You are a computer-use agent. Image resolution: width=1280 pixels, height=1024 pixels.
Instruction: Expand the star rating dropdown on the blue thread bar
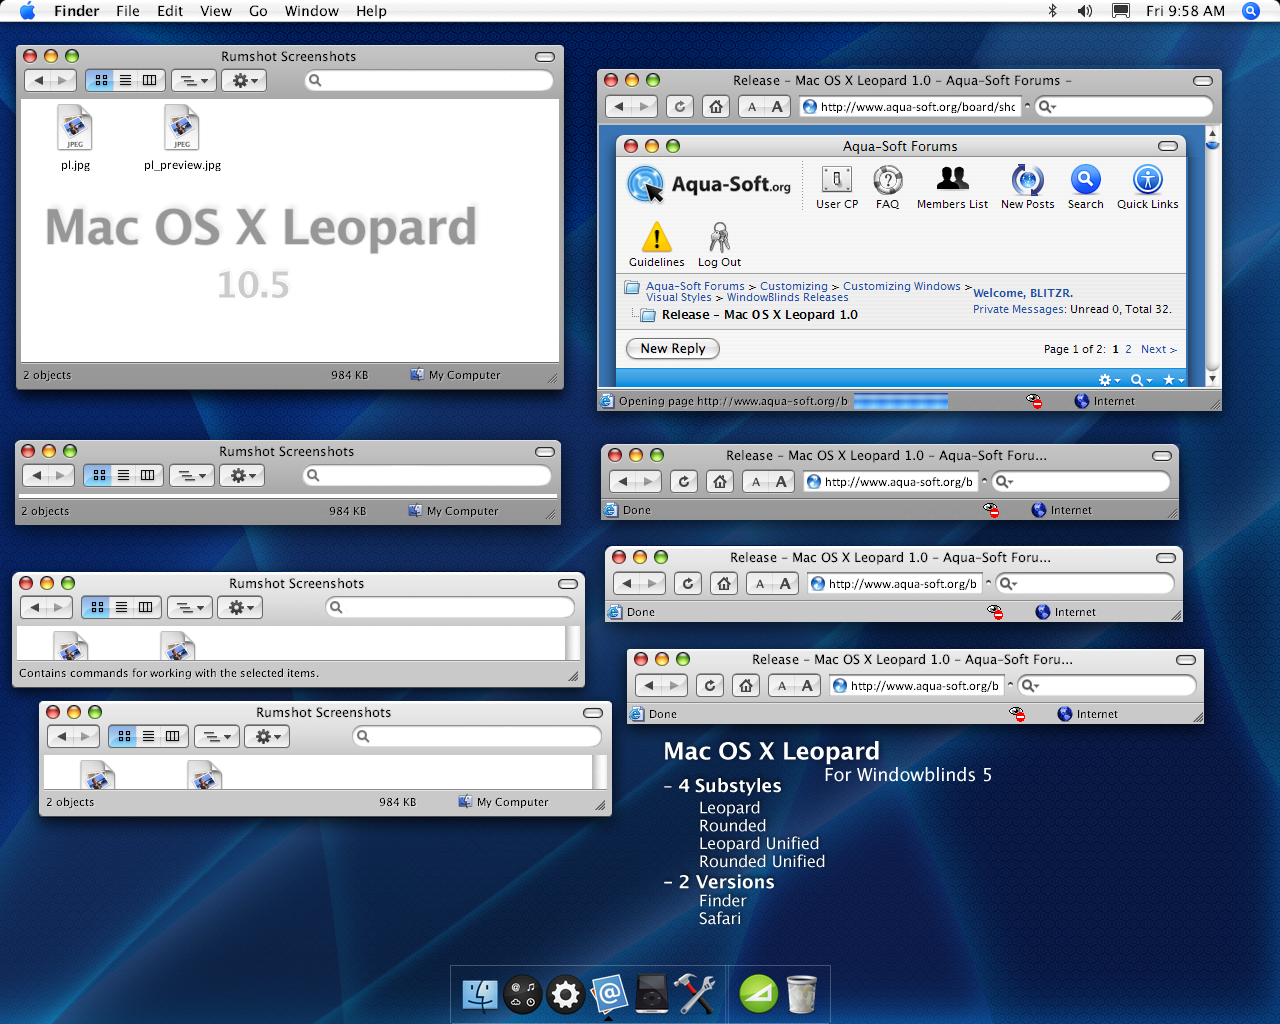pyautogui.click(x=1173, y=380)
